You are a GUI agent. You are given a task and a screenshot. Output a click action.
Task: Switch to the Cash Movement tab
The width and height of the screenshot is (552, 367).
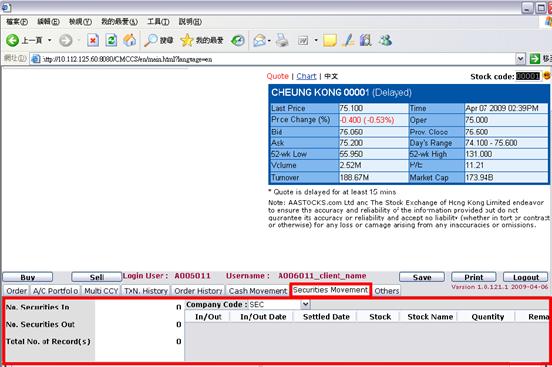[258, 291]
